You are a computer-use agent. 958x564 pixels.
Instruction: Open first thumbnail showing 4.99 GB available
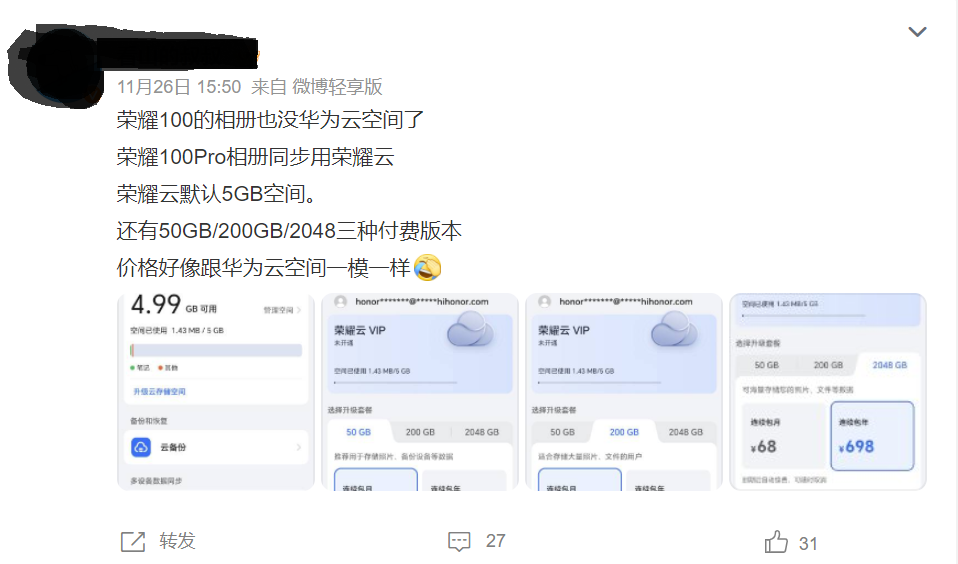tap(216, 392)
